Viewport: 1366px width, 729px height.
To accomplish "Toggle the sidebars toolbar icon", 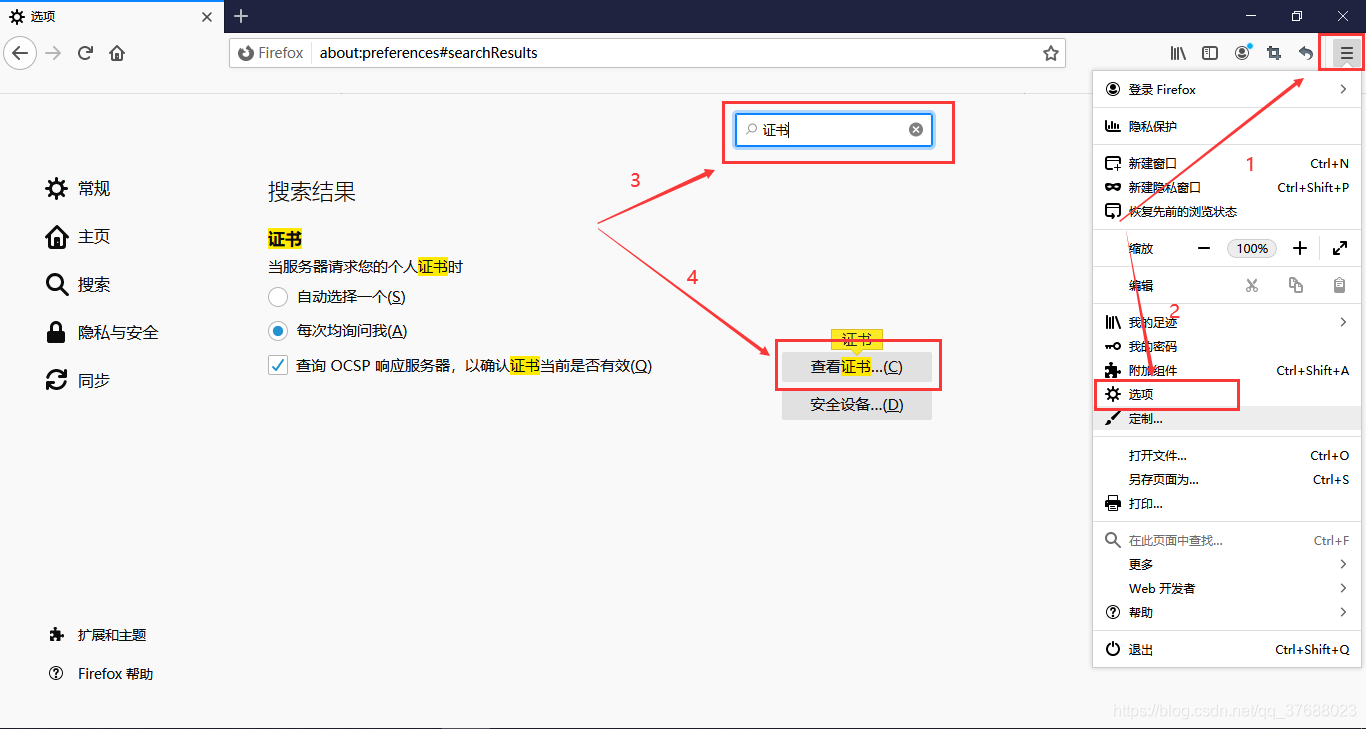I will (1210, 53).
